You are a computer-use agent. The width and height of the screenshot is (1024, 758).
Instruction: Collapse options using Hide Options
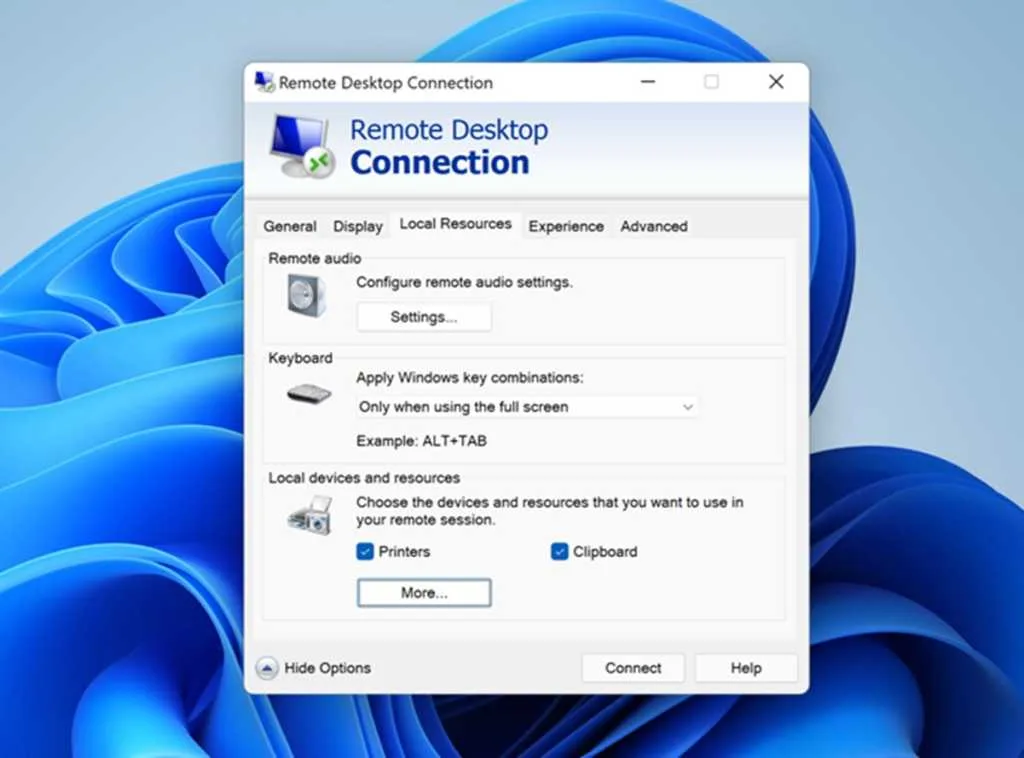tap(330, 667)
